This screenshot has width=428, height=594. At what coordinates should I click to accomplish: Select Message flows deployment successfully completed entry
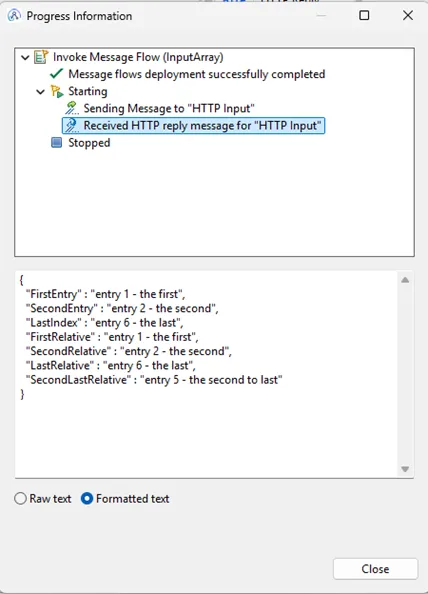197,74
